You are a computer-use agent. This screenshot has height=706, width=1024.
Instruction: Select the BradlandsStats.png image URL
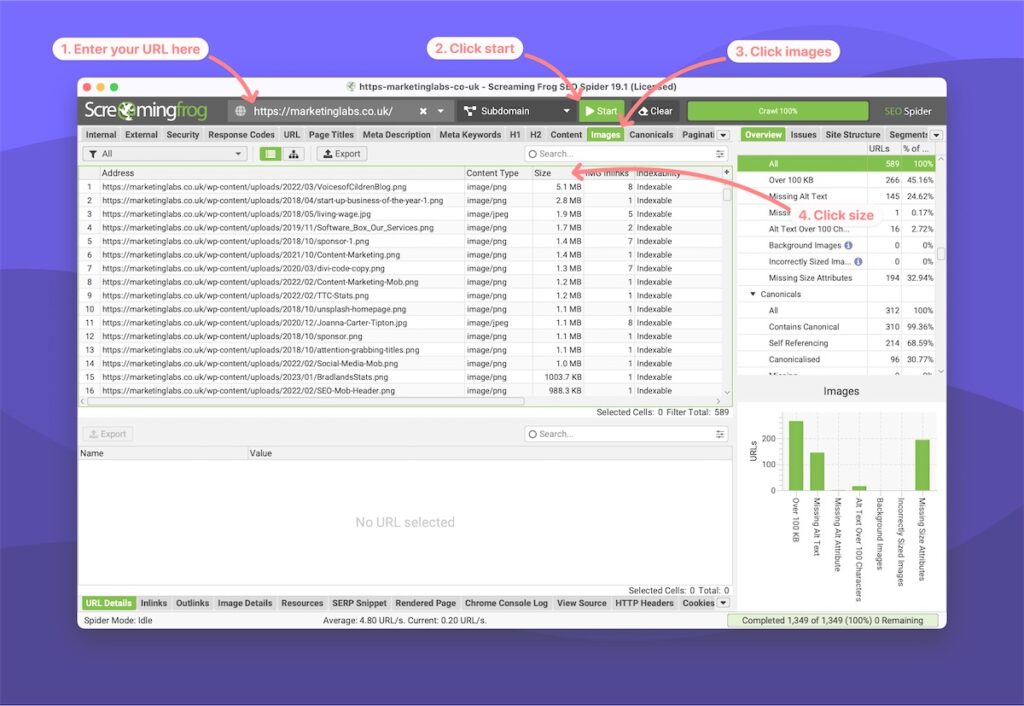[x=245, y=377]
